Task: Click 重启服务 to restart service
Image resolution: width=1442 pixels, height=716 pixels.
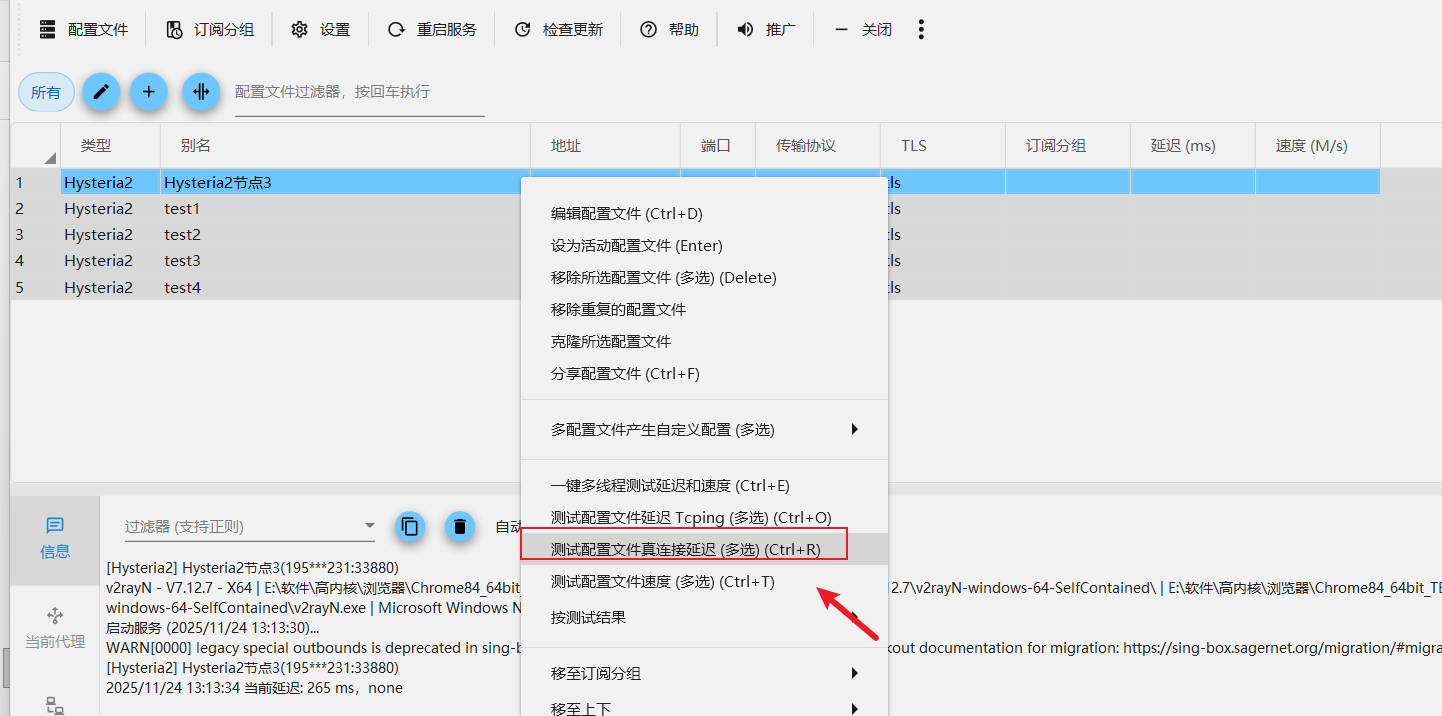Action: [433, 30]
